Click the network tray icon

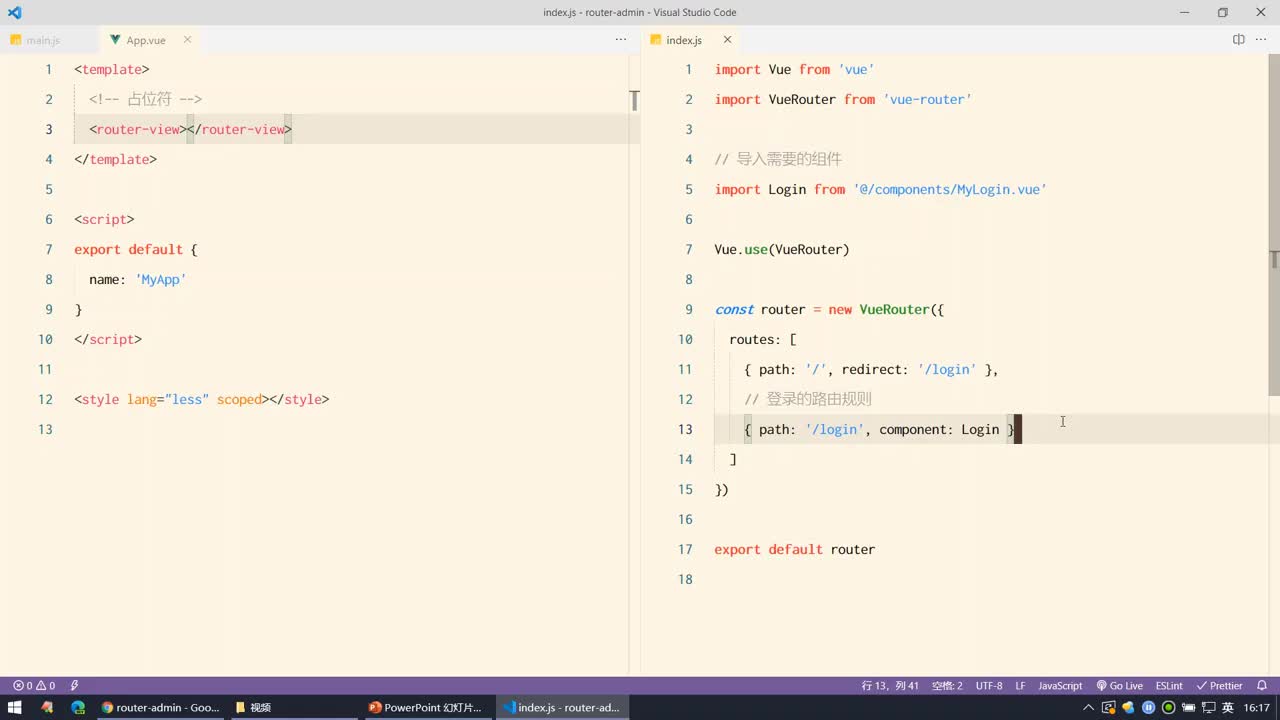1208,707
